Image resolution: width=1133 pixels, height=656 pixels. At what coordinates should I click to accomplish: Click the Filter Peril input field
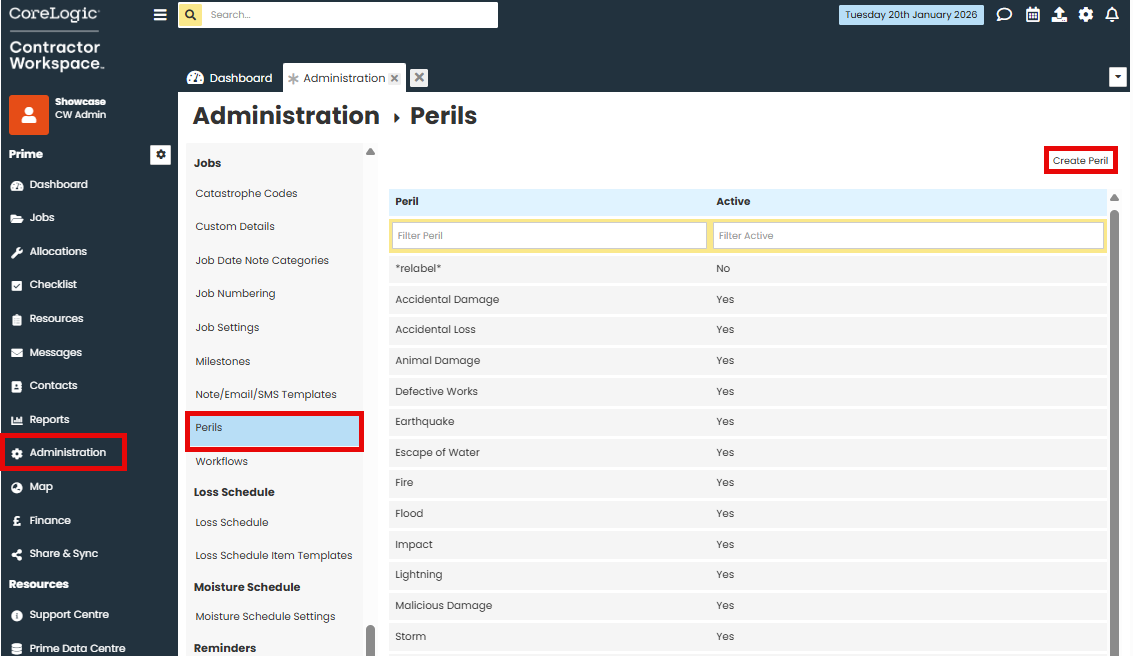coord(549,236)
